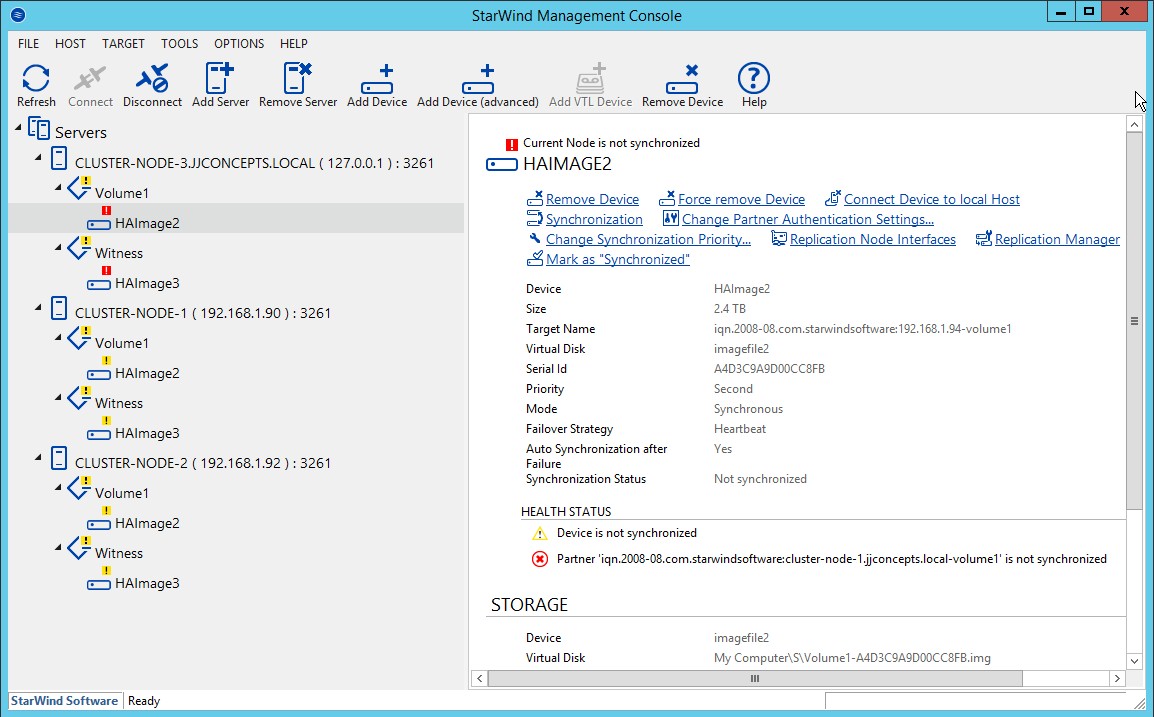The width and height of the screenshot is (1154, 717).
Task: Click the HAIMAGE2 header device icon
Action: [501, 165]
